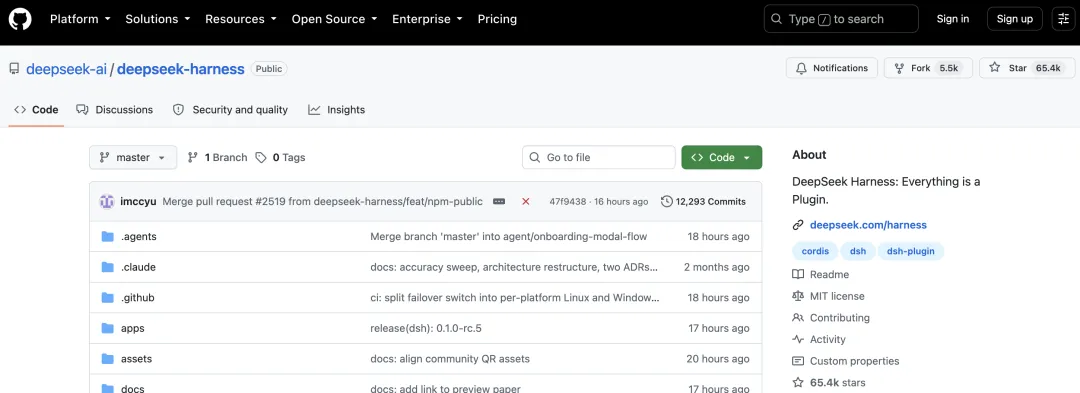Expand the Enterprise navigation menu

pos(428,19)
